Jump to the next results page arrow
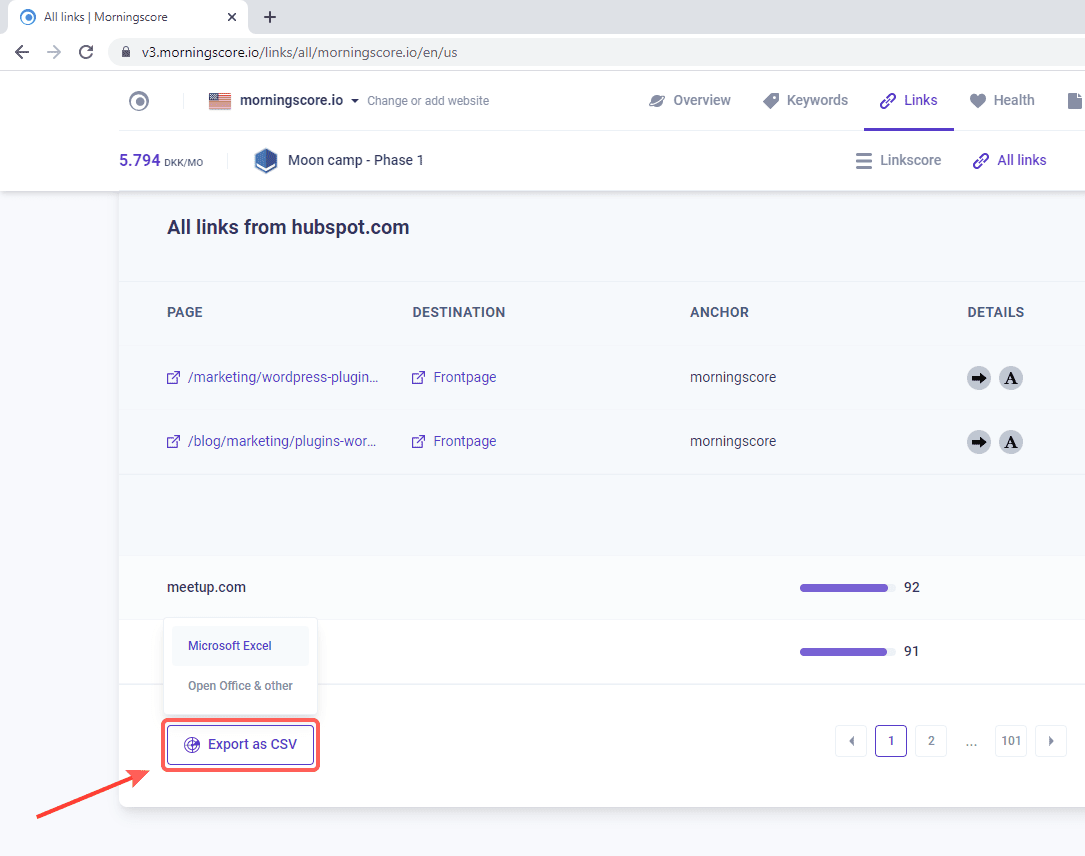The height and width of the screenshot is (856, 1085). (x=1051, y=741)
